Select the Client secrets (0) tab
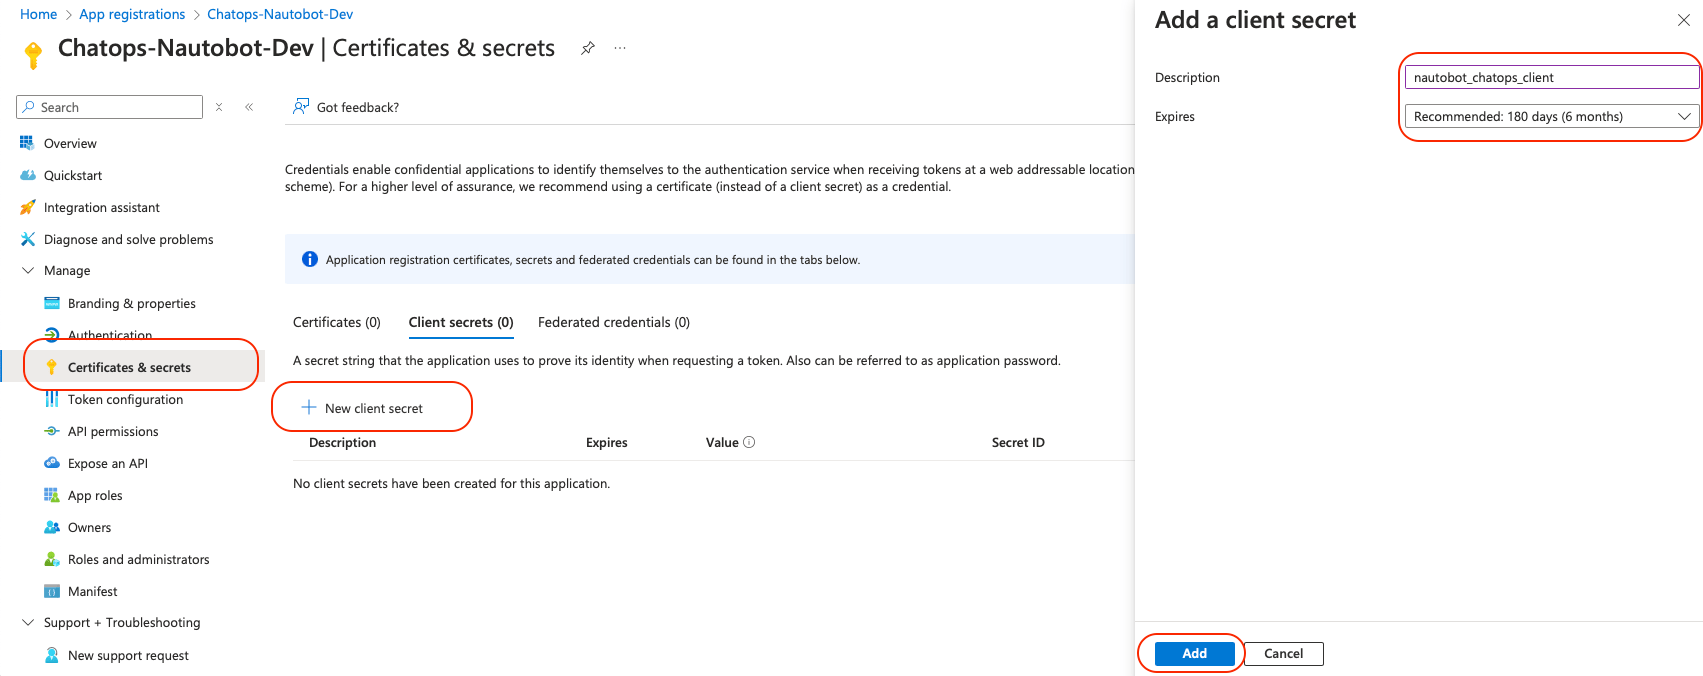The width and height of the screenshot is (1703, 676). tap(461, 322)
